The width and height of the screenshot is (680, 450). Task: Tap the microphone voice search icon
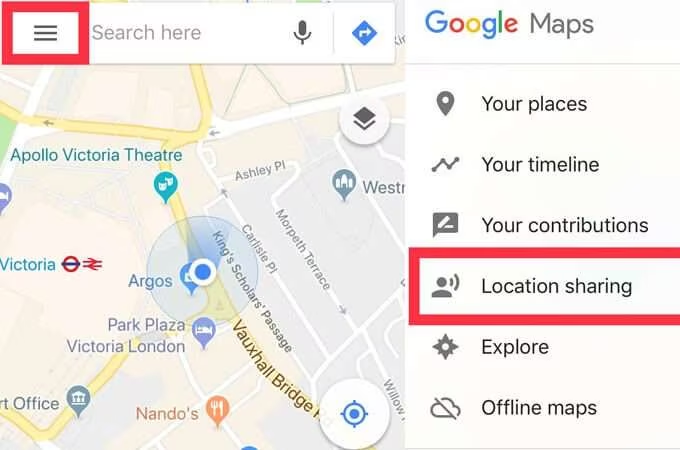pyautogui.click(x=302, y=33)
